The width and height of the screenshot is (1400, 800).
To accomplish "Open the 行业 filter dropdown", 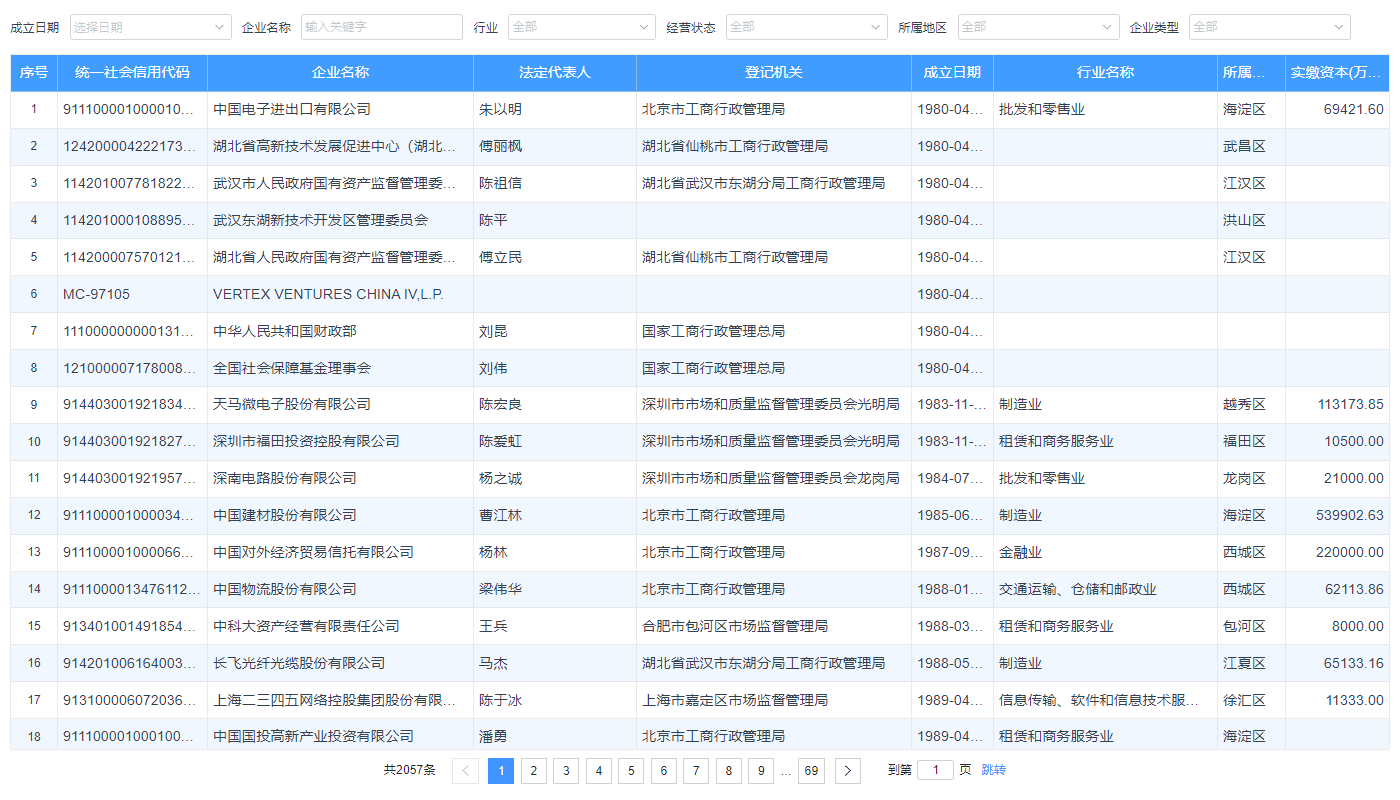I will coord(581,27).
